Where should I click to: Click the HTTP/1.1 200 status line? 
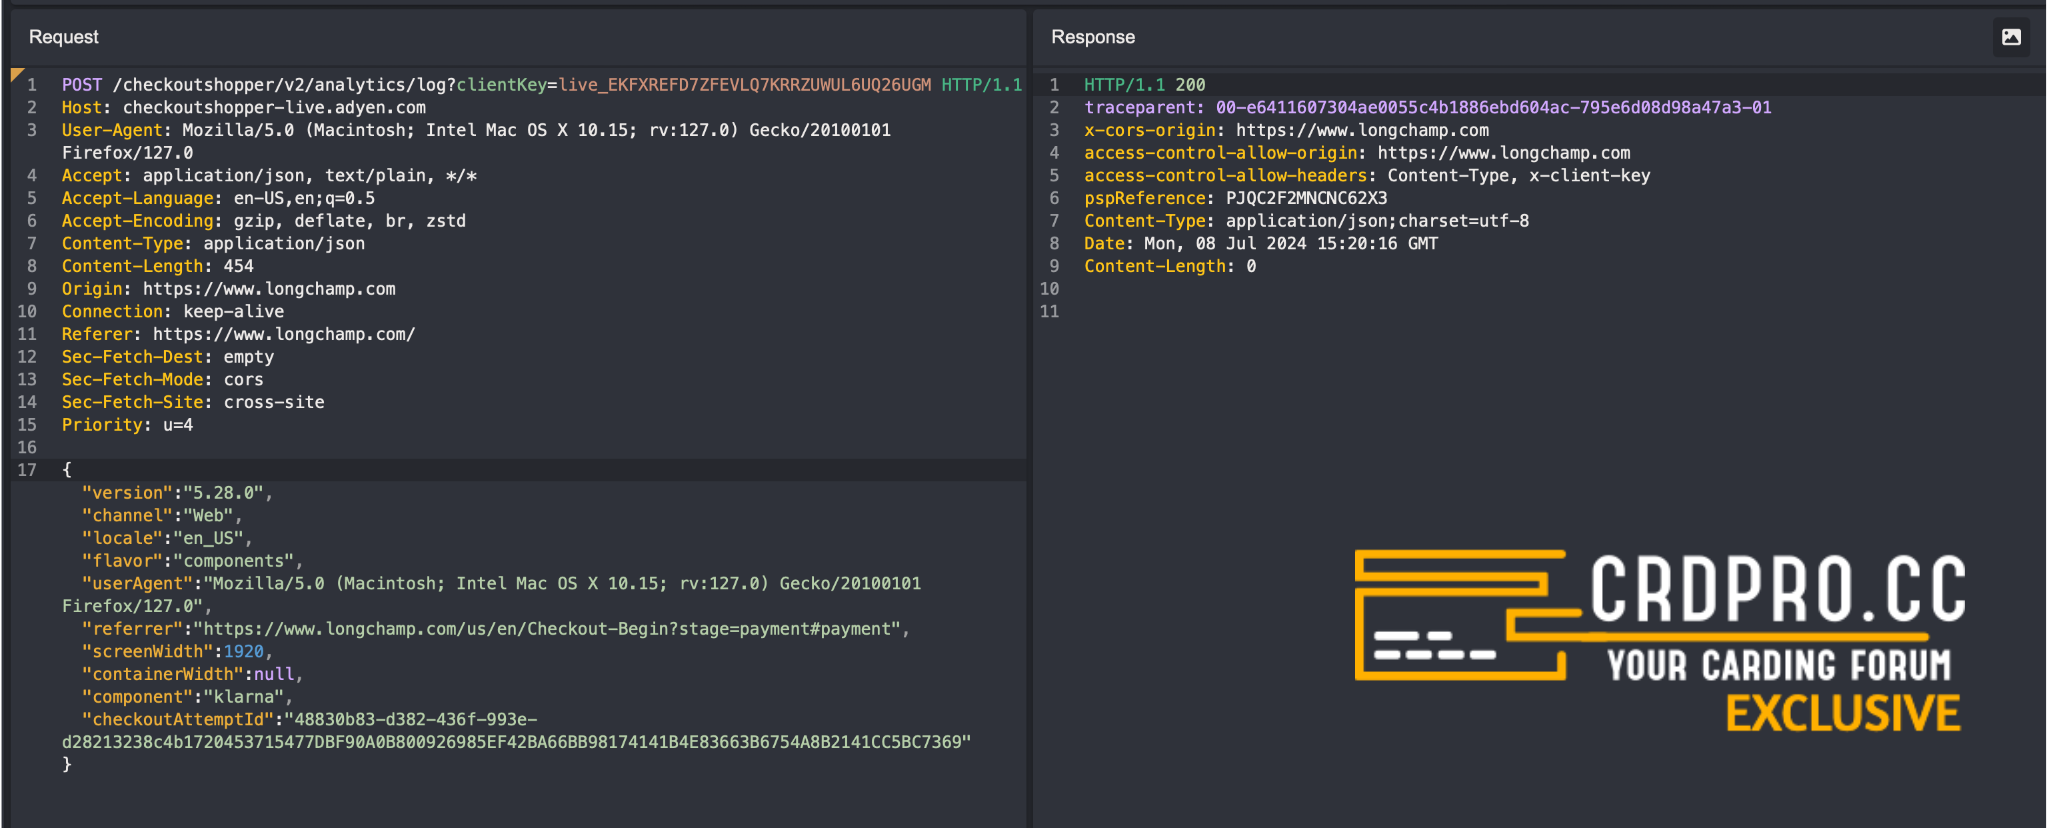(1144, 85)
